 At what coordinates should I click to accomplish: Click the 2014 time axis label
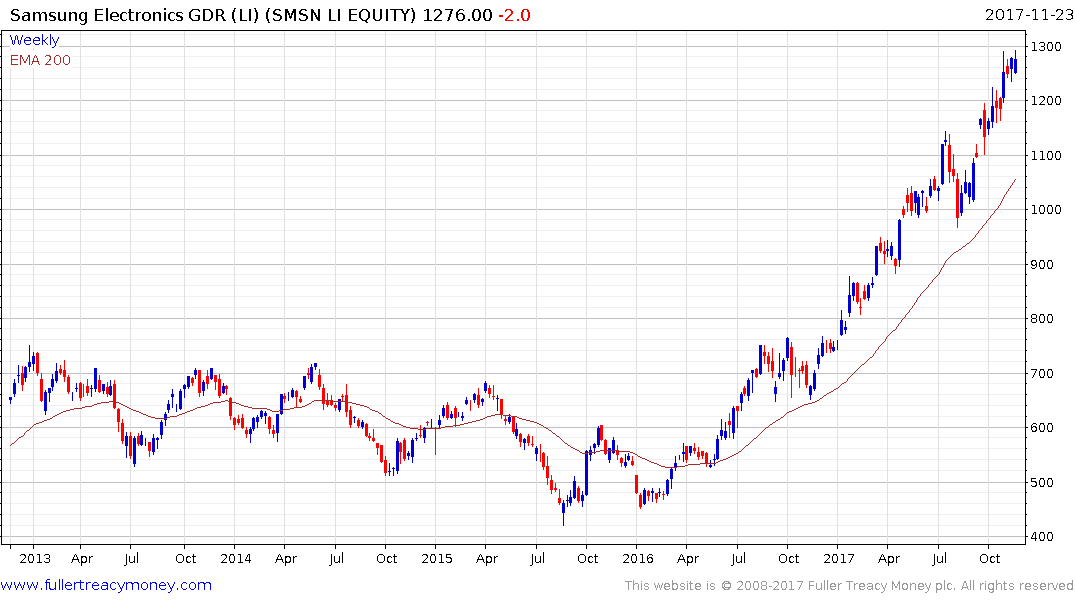point(236,558)
